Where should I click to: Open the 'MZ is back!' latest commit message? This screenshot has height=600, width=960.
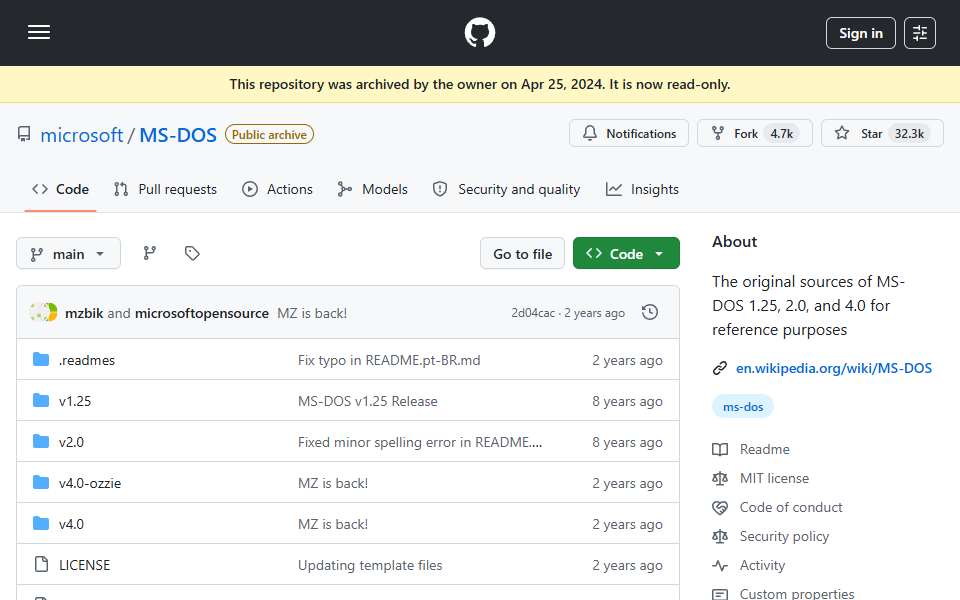312,313
